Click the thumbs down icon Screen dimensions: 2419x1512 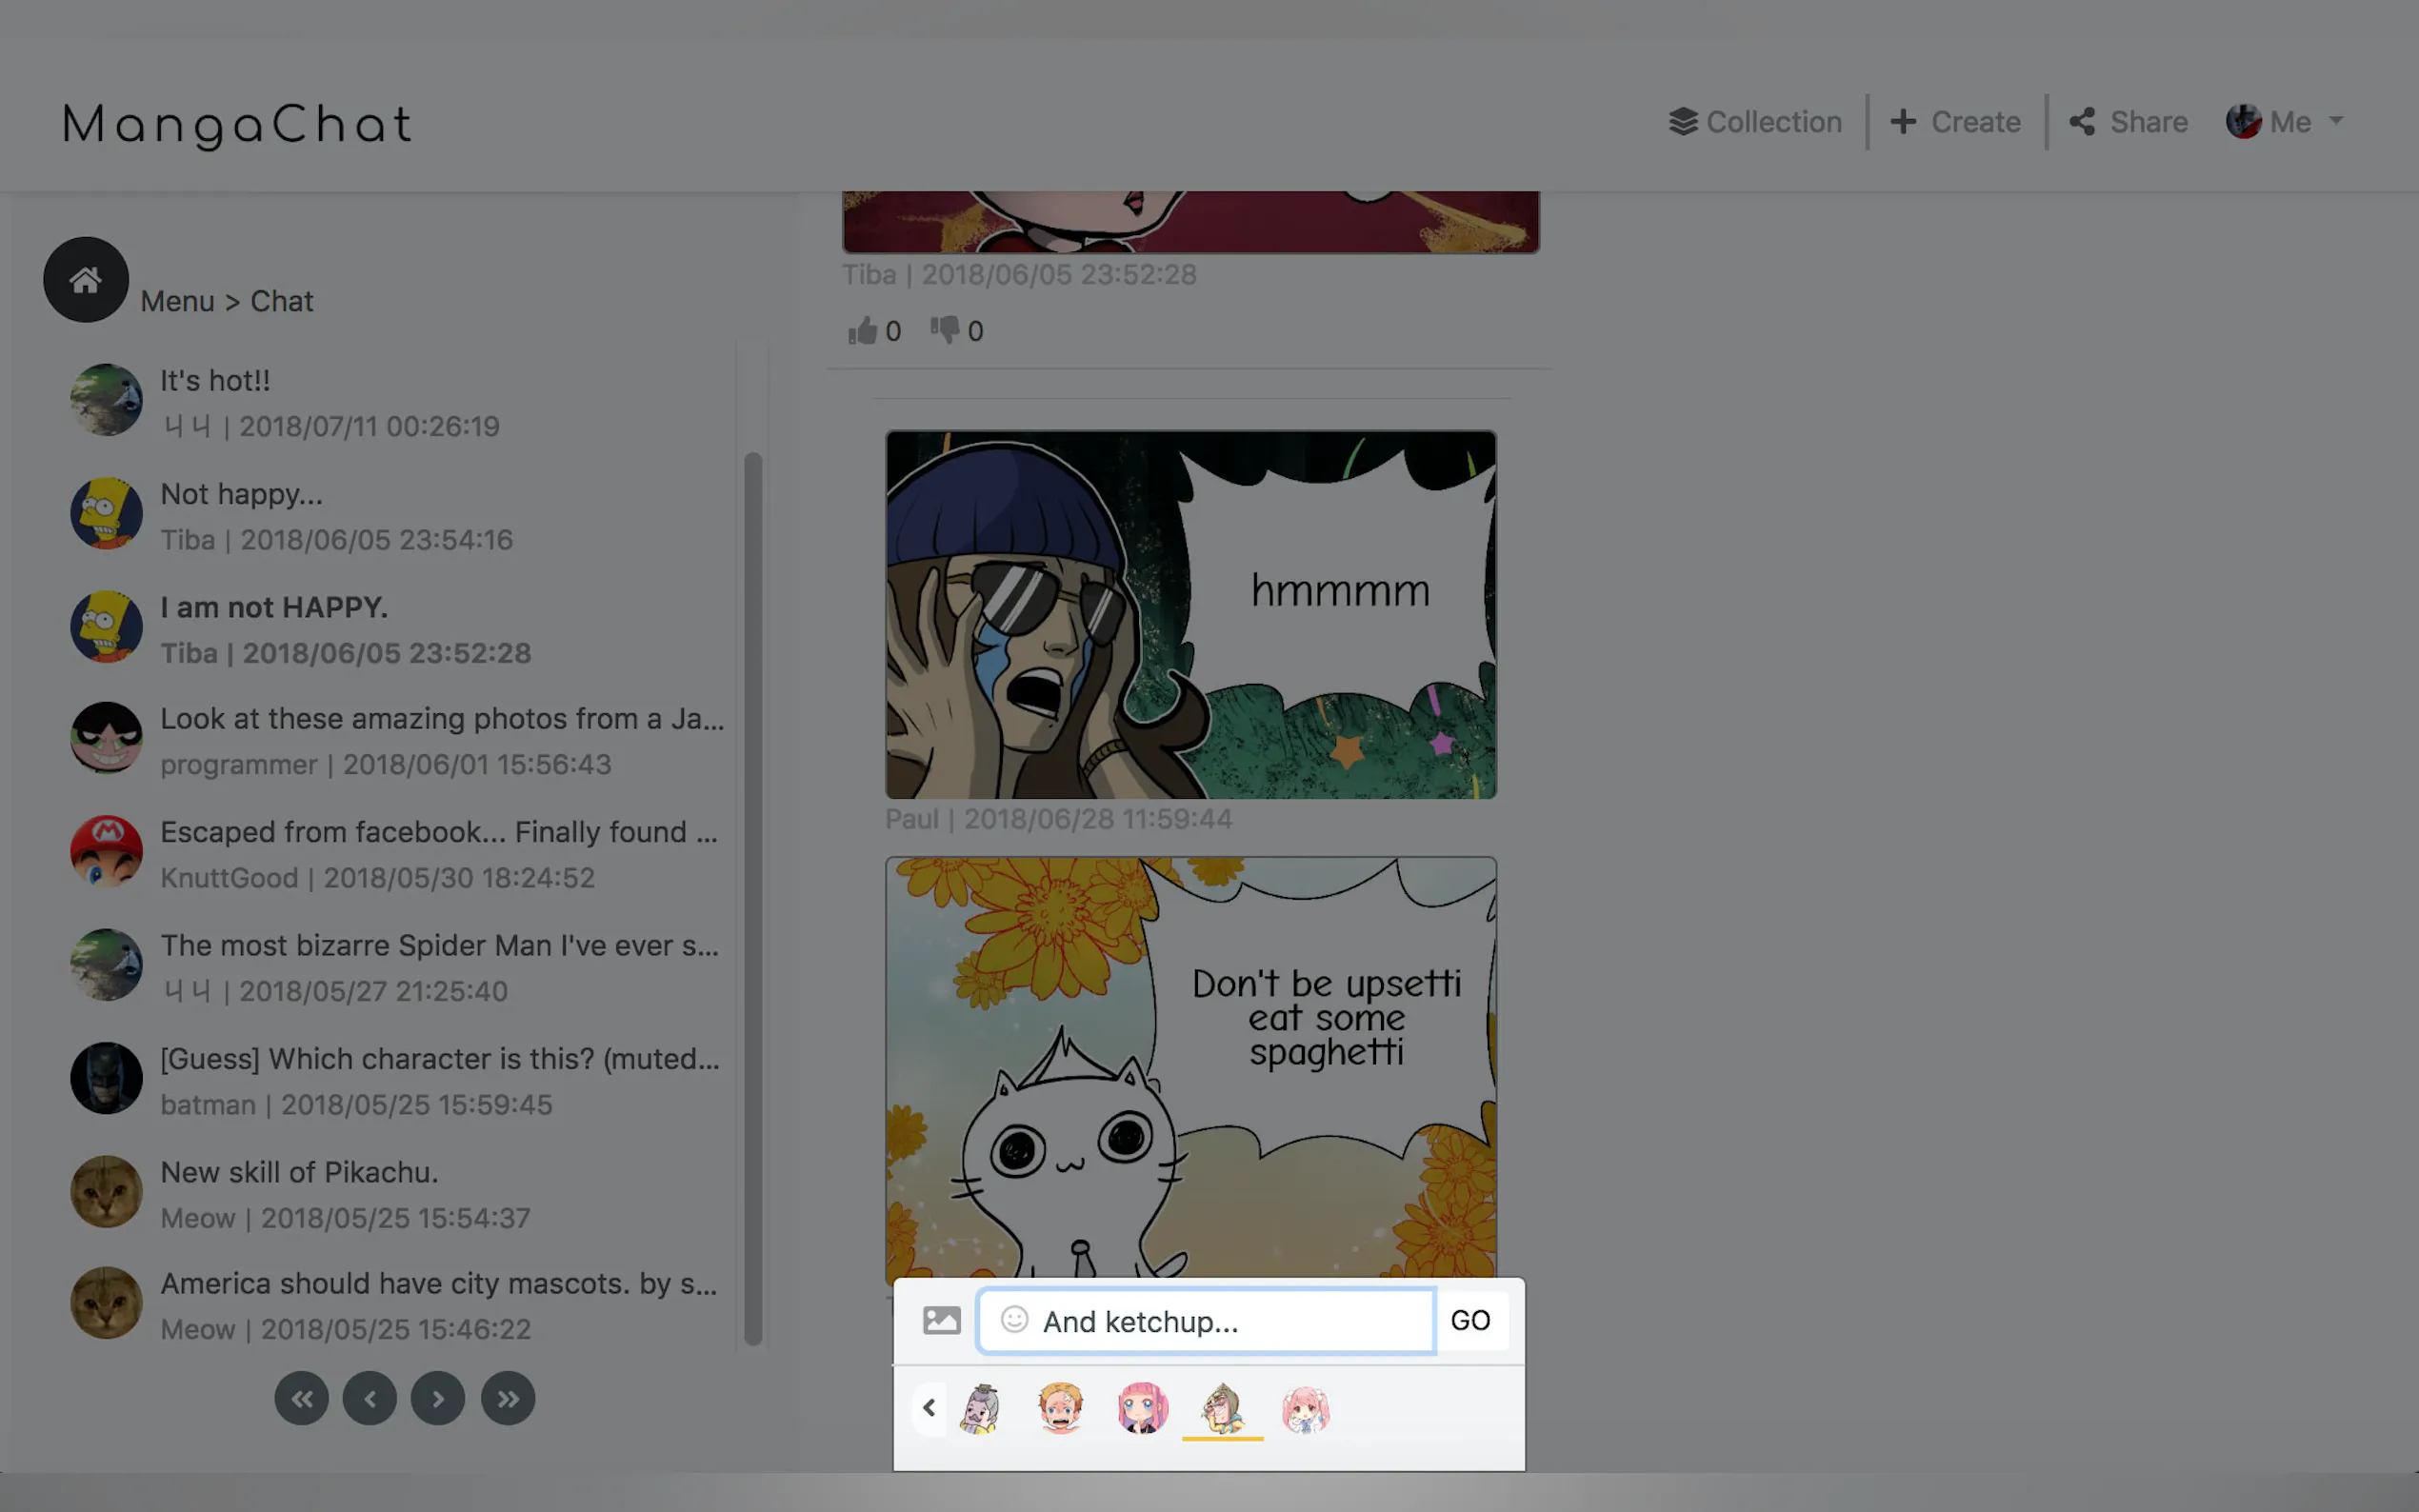944,329
